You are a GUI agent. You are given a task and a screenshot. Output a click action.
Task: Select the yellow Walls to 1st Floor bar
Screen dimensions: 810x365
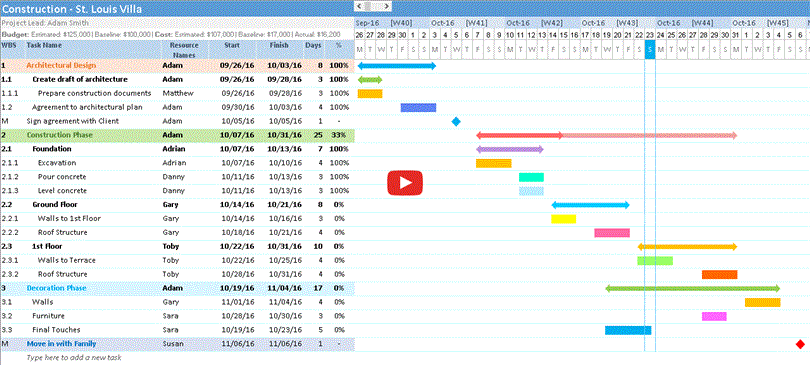564,219
